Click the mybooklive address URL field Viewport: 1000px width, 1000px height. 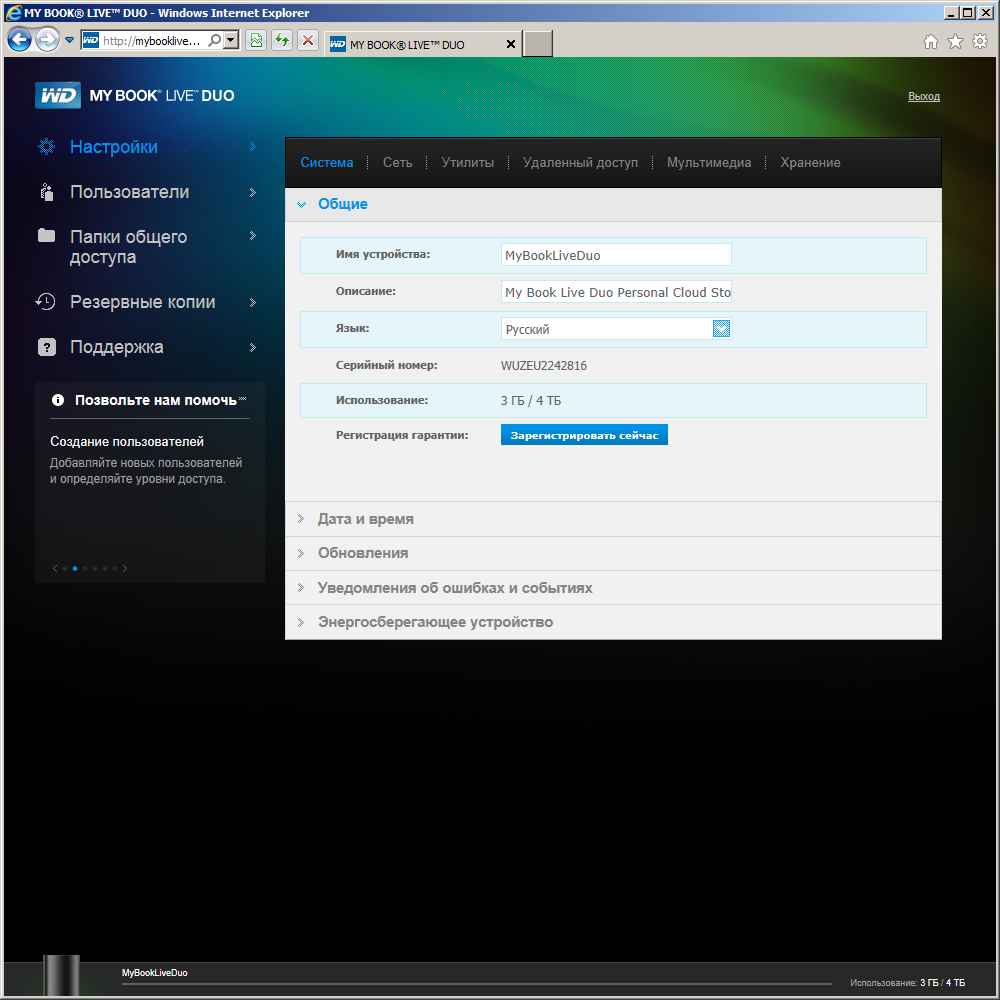[x=152, y=41]
